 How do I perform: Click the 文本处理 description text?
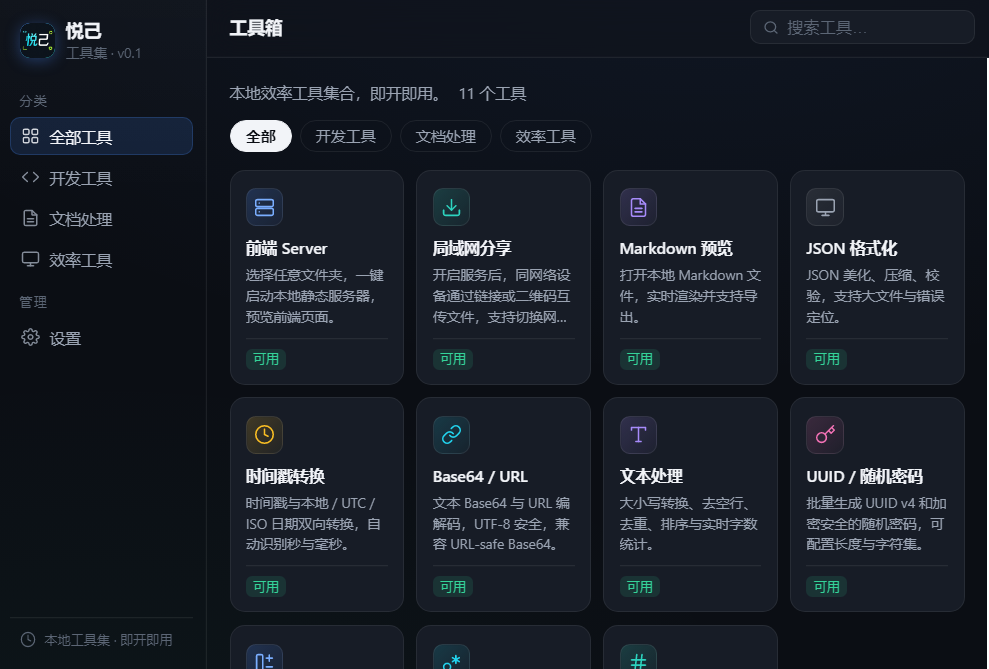pos(688,523)
